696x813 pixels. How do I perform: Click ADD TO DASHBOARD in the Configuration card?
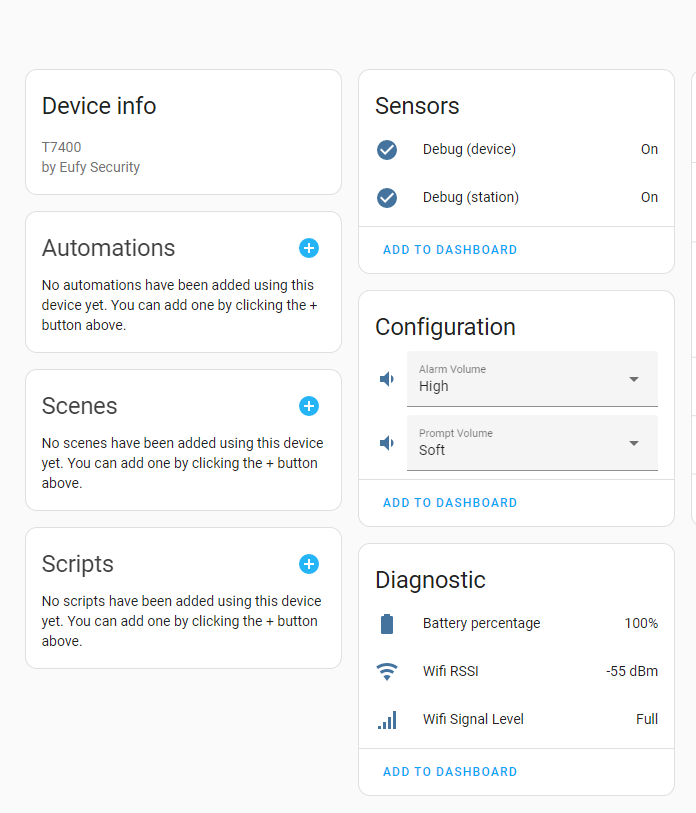pyautogui.click(x=450, y=503)
